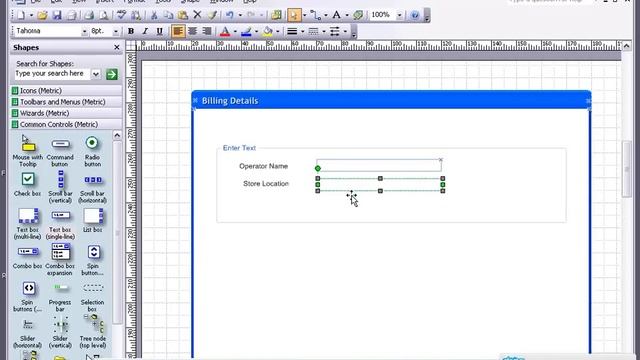The width and height of the screenshot is (640, 360).
Task: Expand the Undo history dropdown arrow
Action: (240, 16)
